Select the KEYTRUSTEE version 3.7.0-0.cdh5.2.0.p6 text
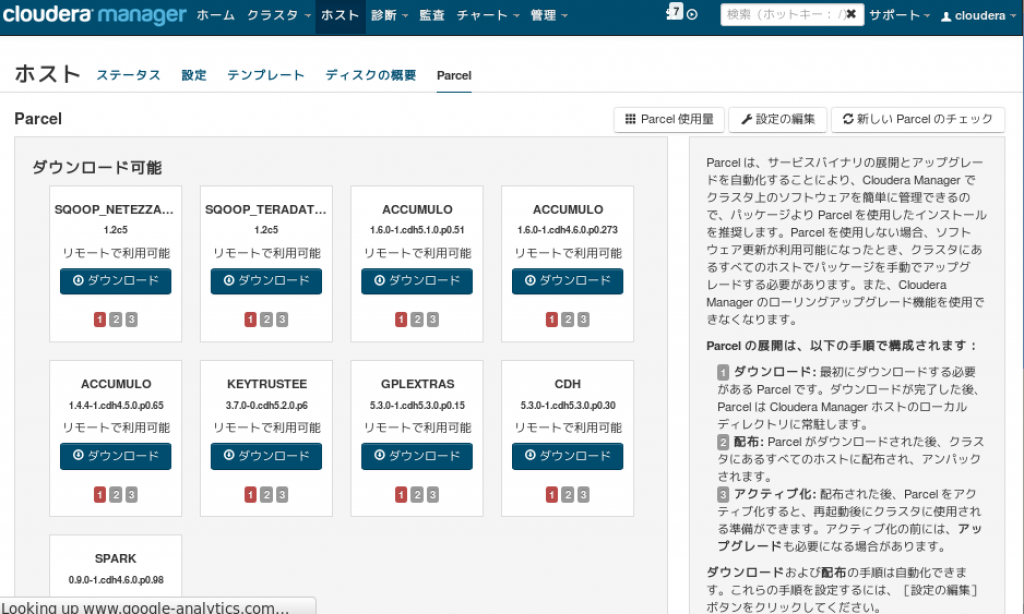Image resolution: width=1024 pixels, height=614 pixels. tap(266, 405)
